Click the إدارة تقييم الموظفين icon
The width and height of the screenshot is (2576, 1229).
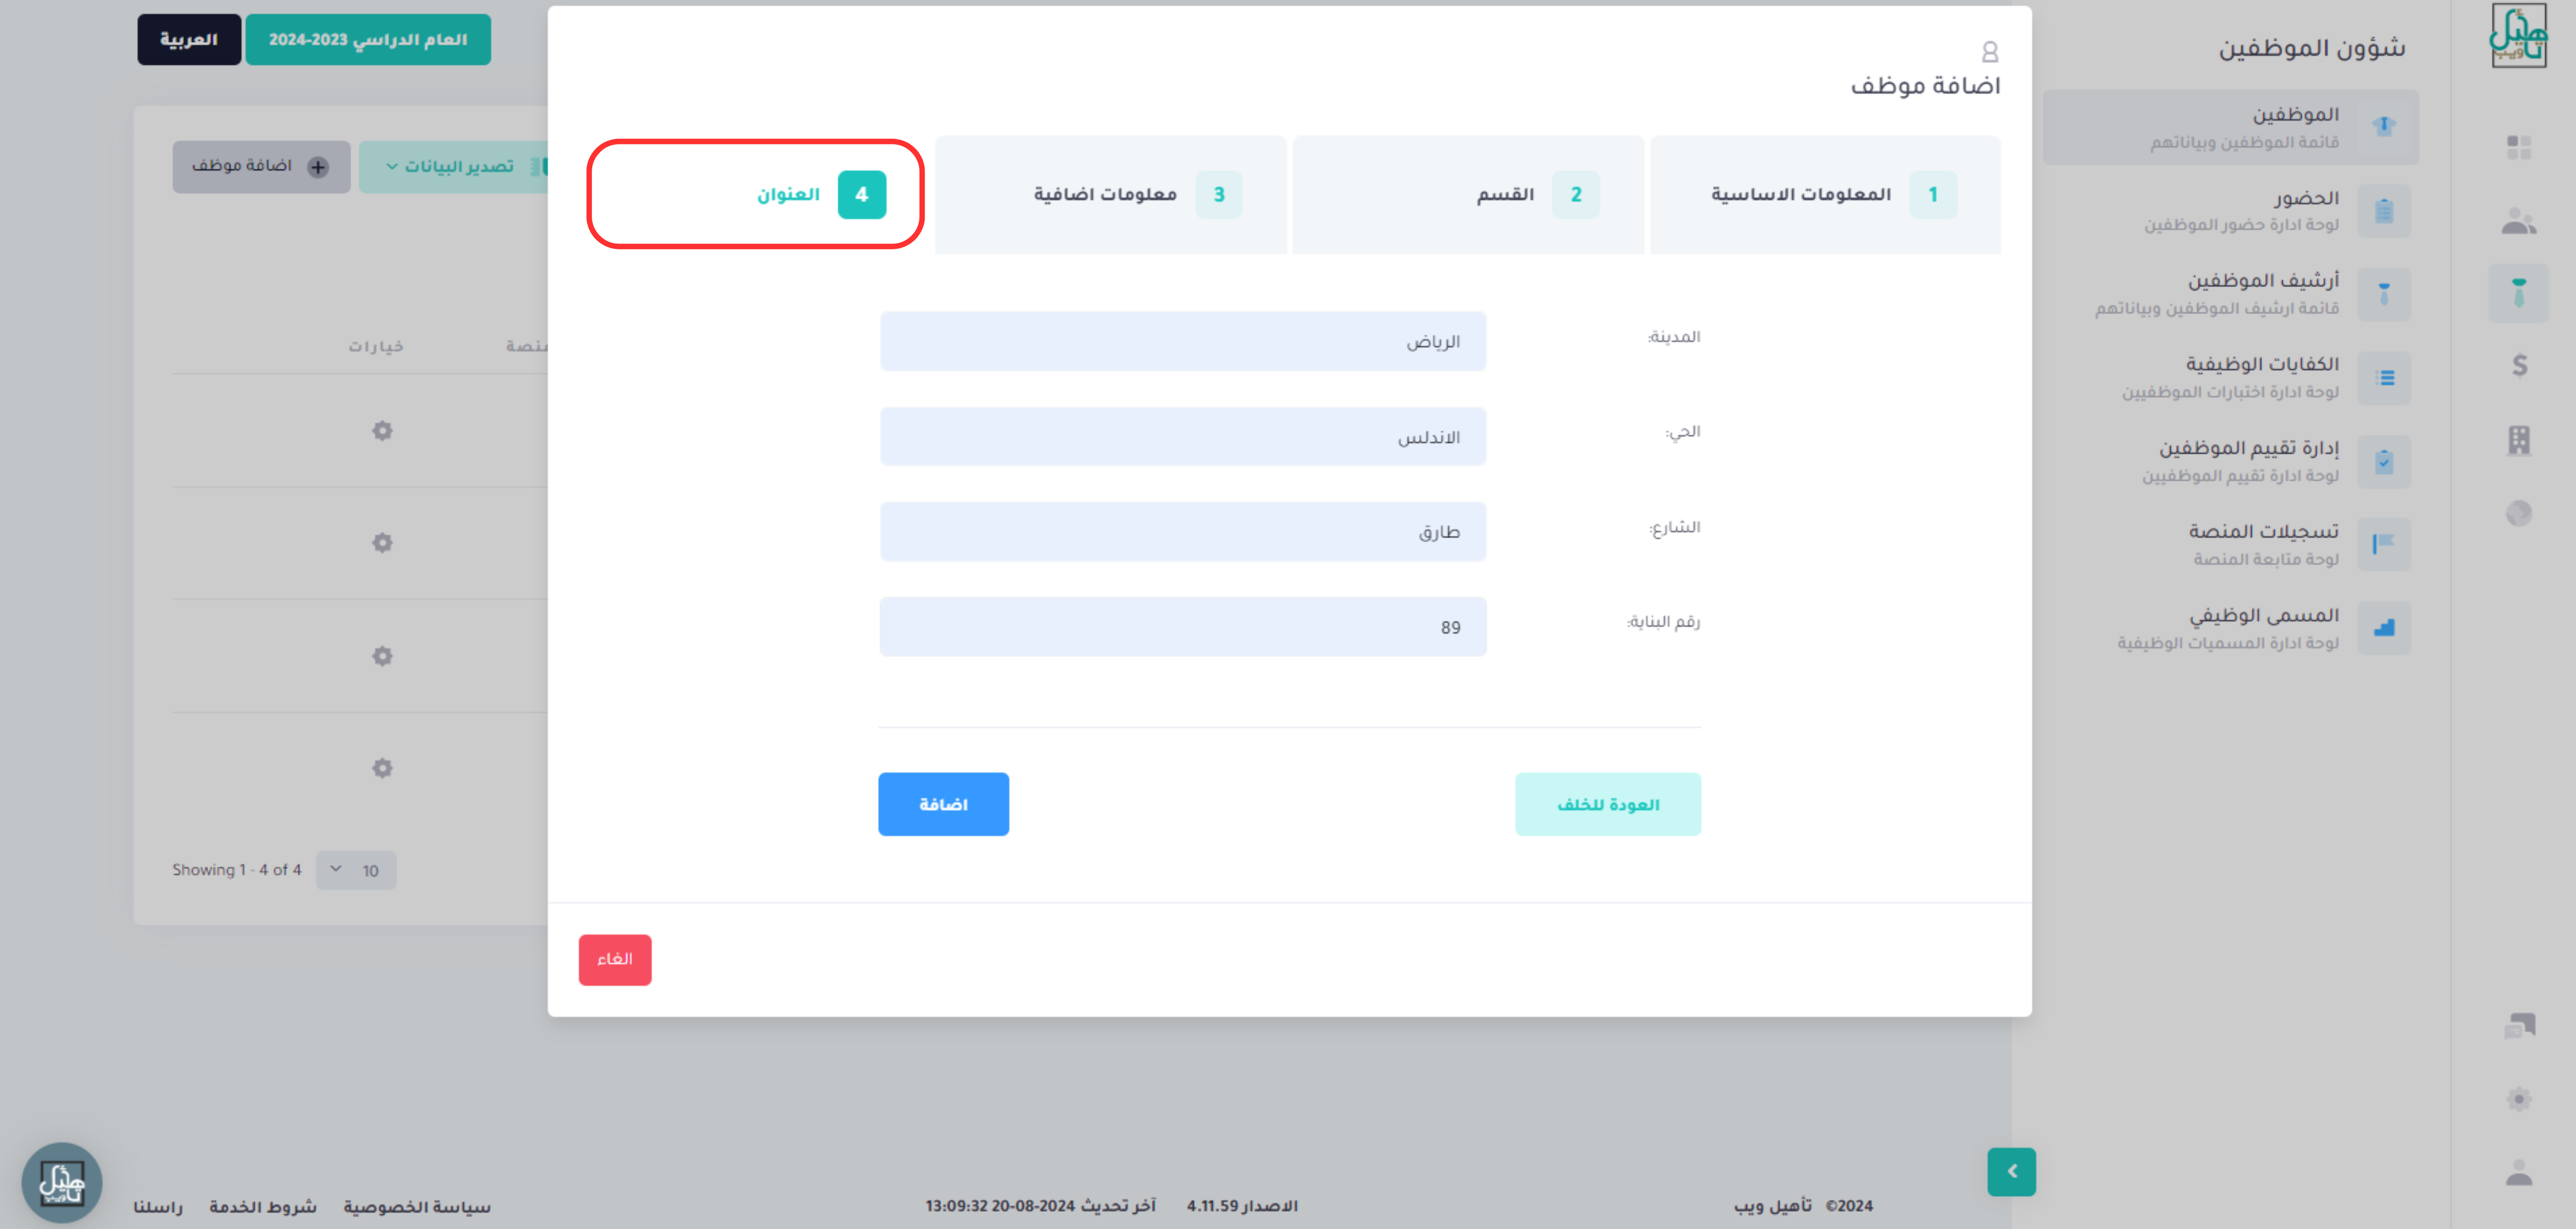(x=2384, y=461)
